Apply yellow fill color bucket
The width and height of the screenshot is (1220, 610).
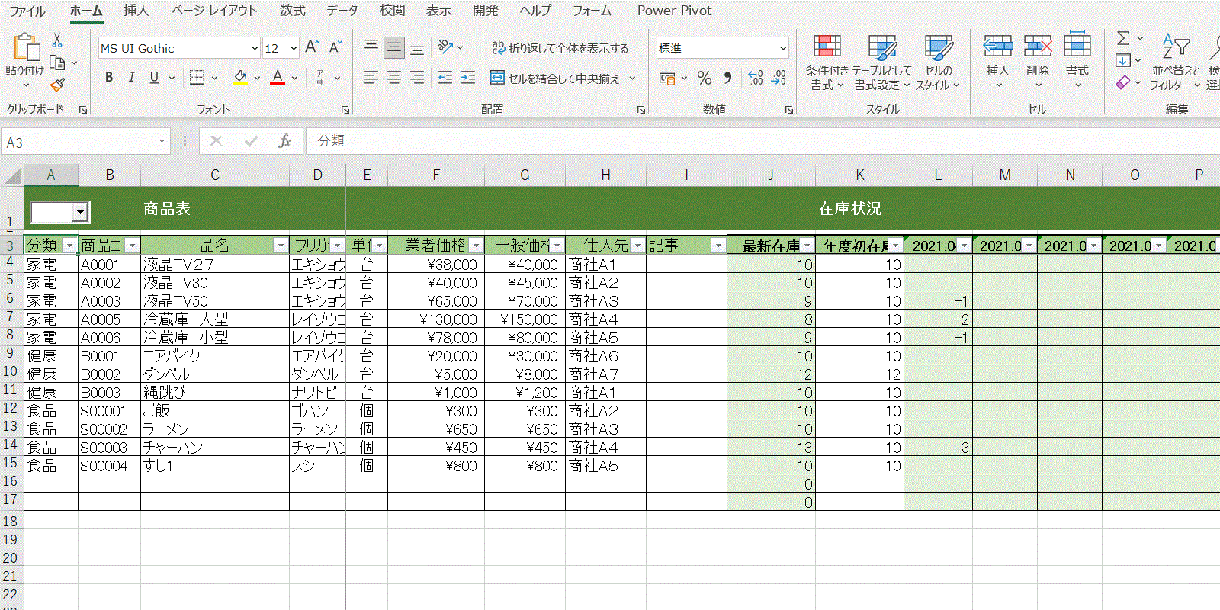point(240,77)
